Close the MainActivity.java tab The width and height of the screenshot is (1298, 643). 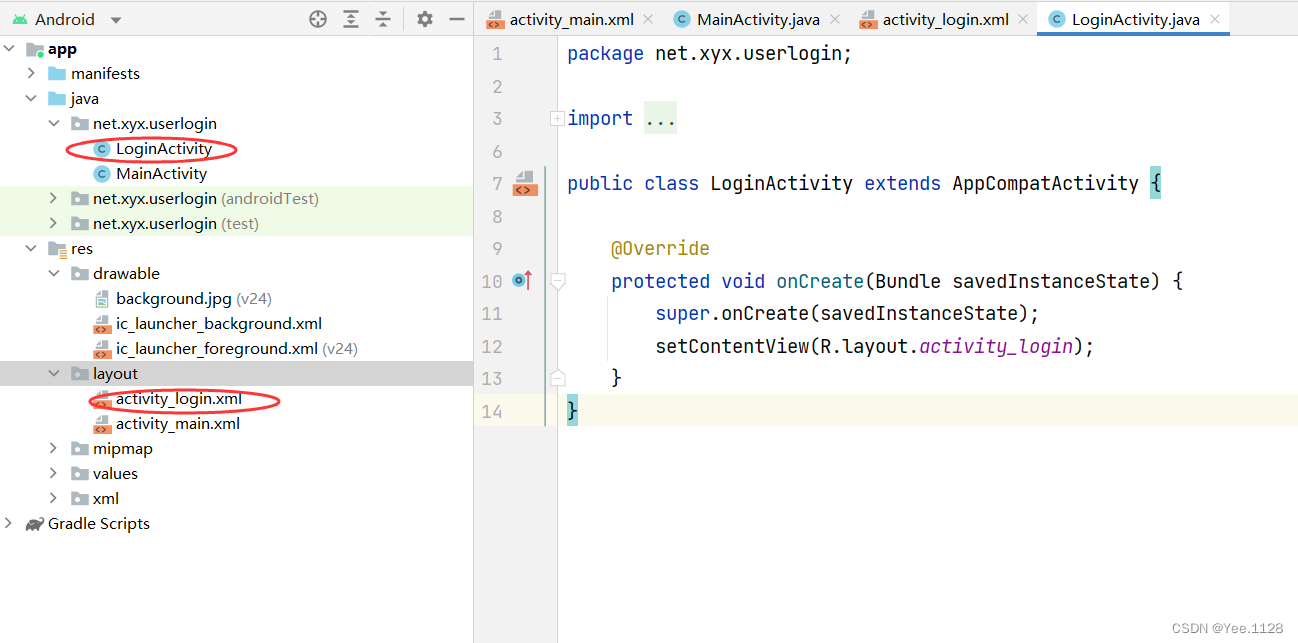[834, 19]
